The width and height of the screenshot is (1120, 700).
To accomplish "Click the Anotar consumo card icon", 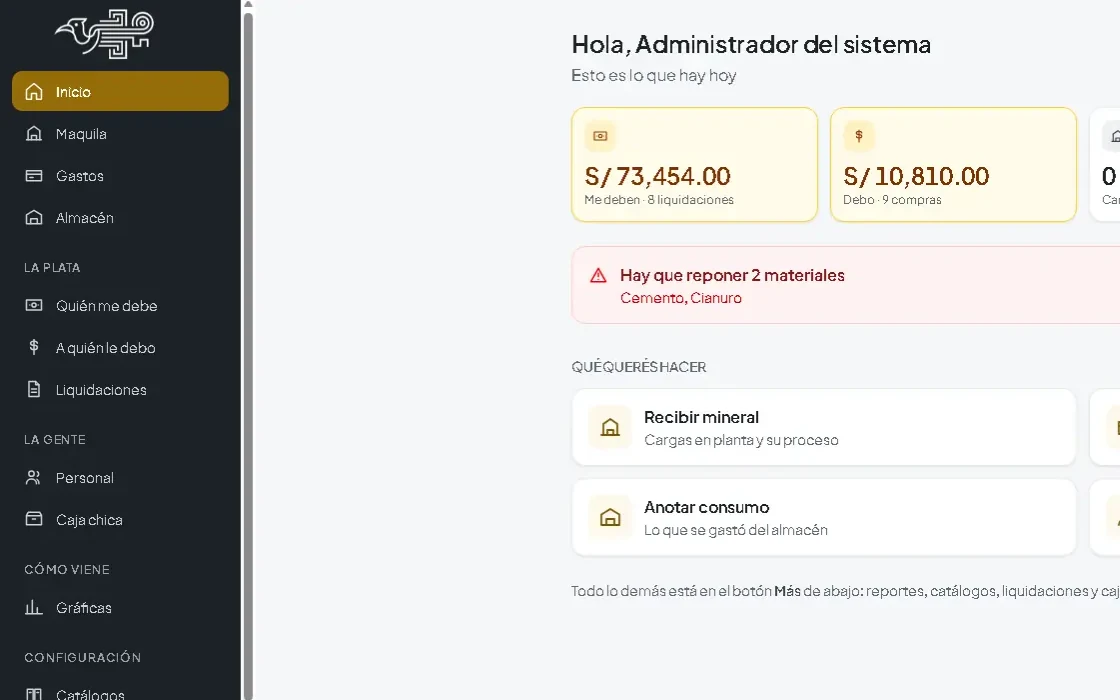I will coord(610,517).
